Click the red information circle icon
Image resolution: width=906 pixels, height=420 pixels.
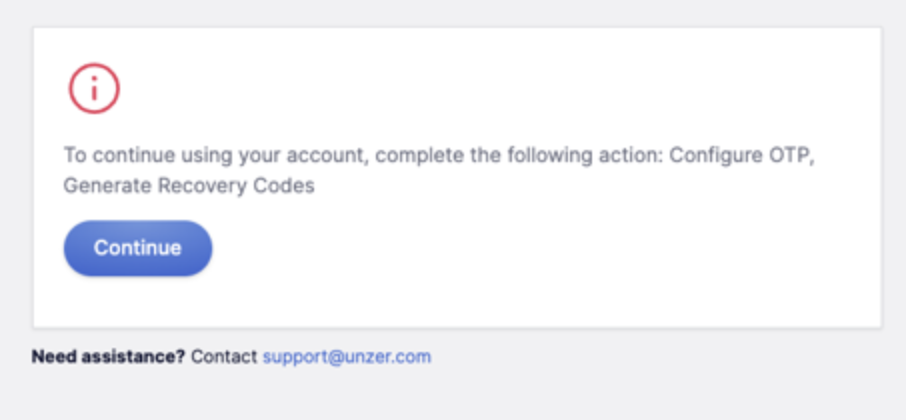(94, 88)
